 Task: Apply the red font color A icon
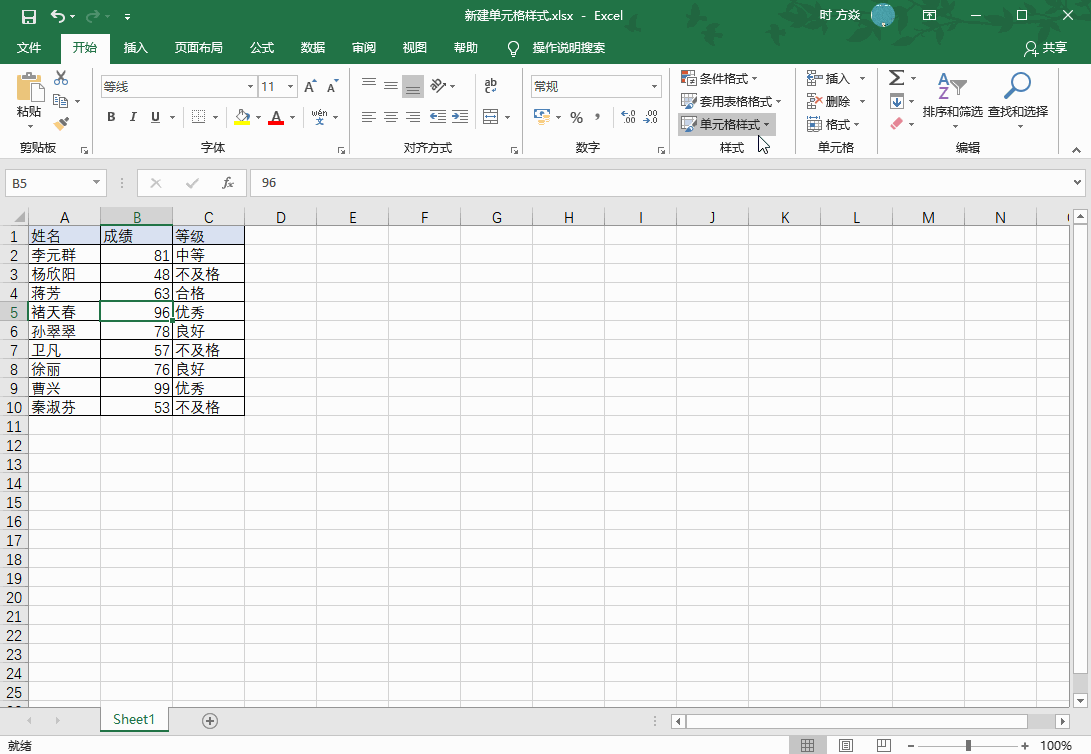[x=276, y=117]
